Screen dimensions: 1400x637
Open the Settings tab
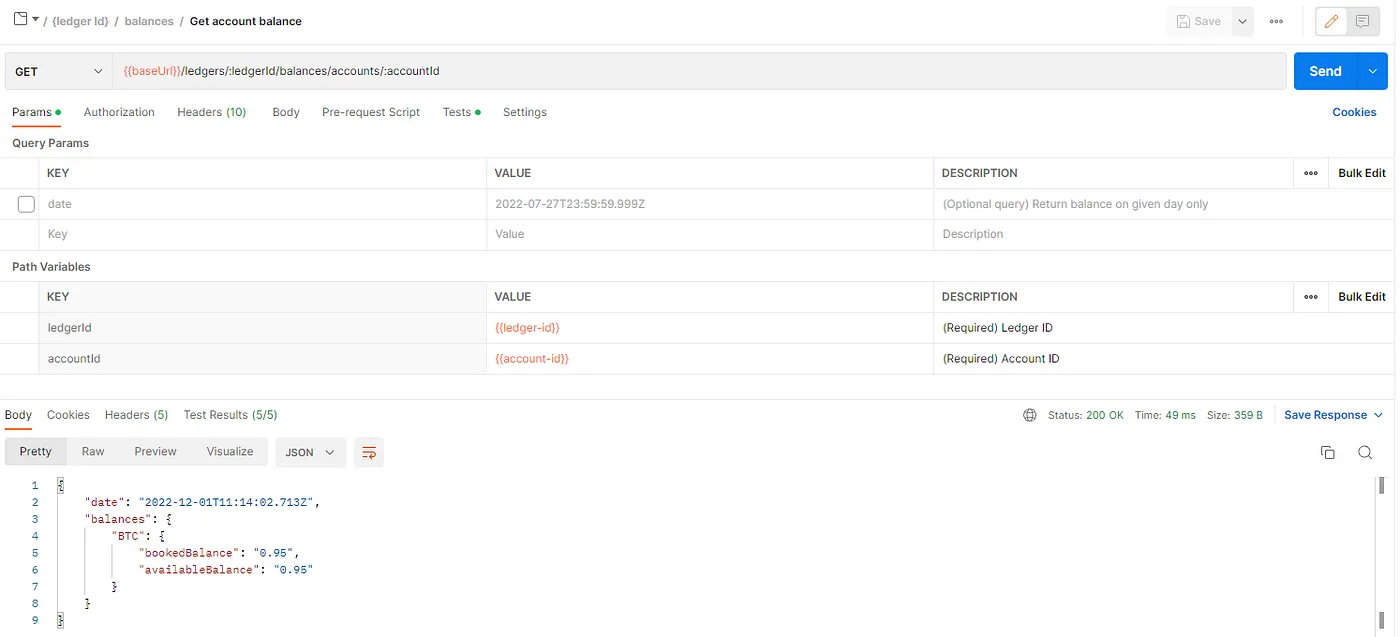point(525,112)
